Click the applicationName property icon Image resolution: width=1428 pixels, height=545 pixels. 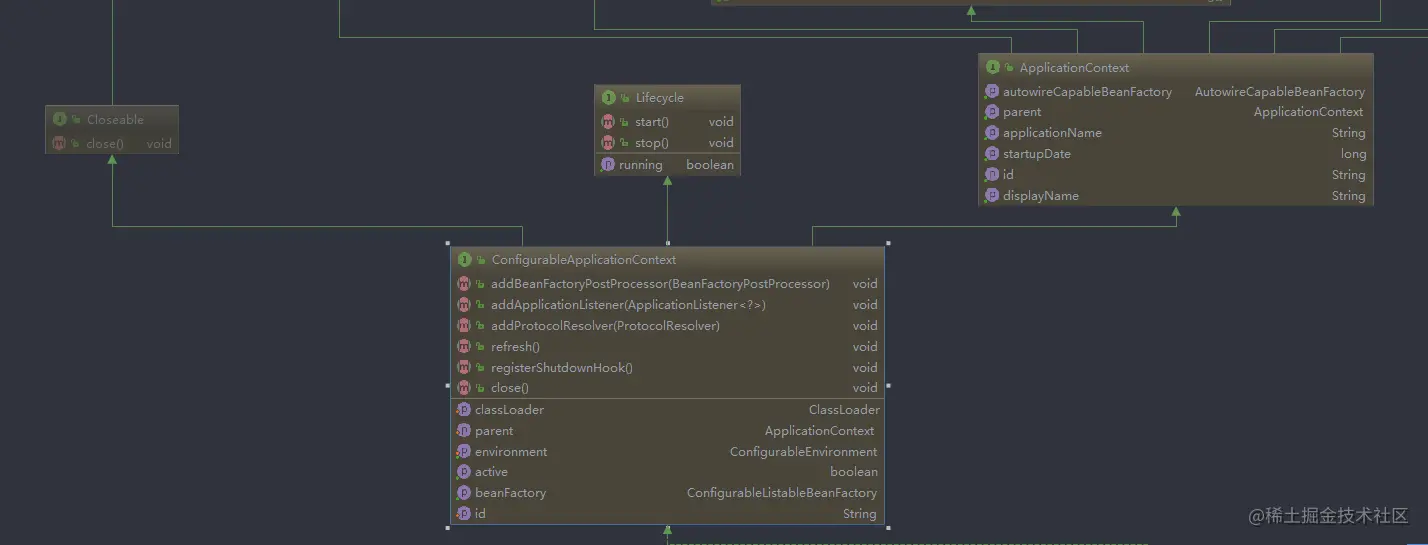pos(992,133)
